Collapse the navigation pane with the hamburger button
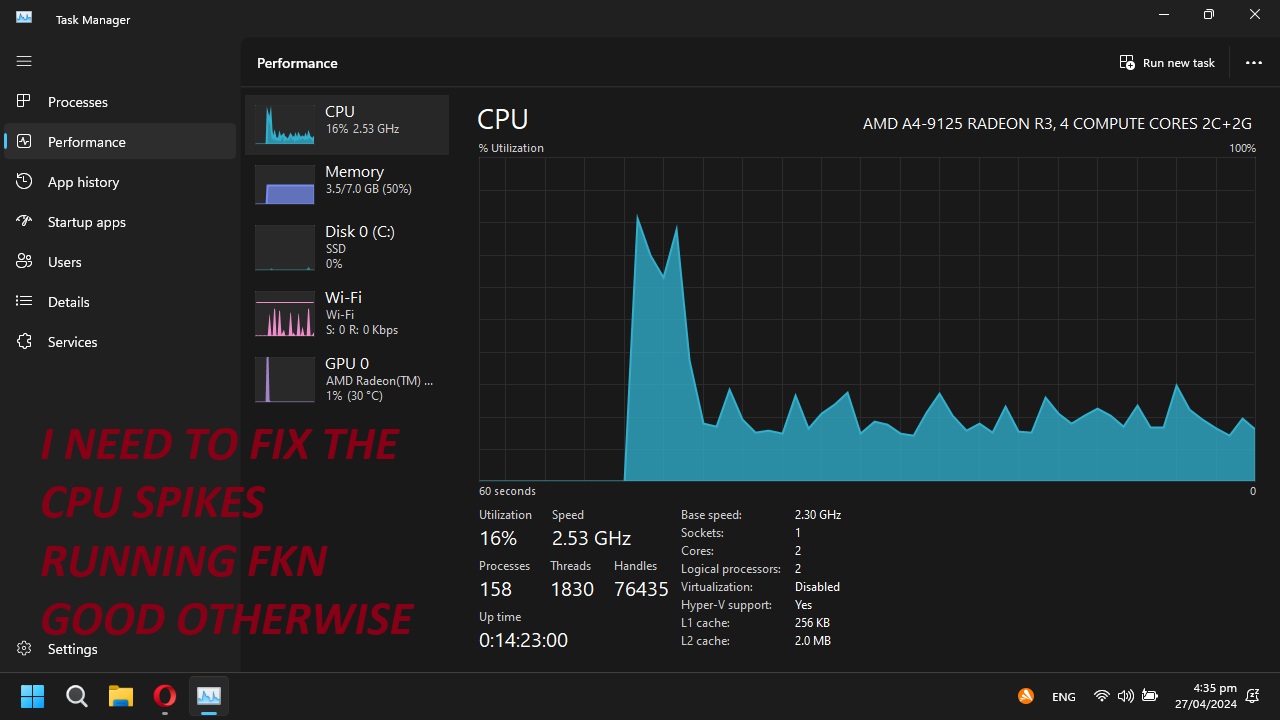 point(24,61)
